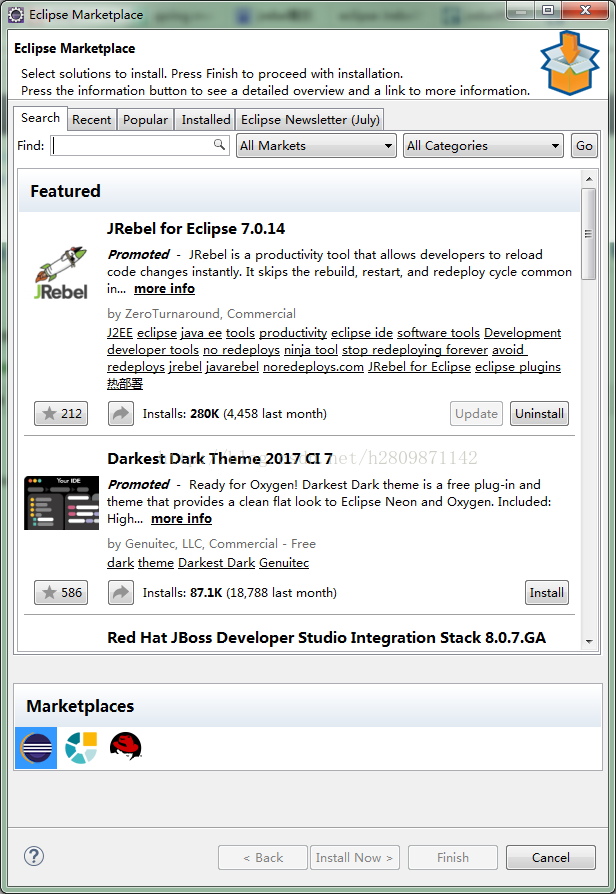Screen dimensions: 616x894
Task: Open the All Markets dropdown
Action: coord(317,145)
